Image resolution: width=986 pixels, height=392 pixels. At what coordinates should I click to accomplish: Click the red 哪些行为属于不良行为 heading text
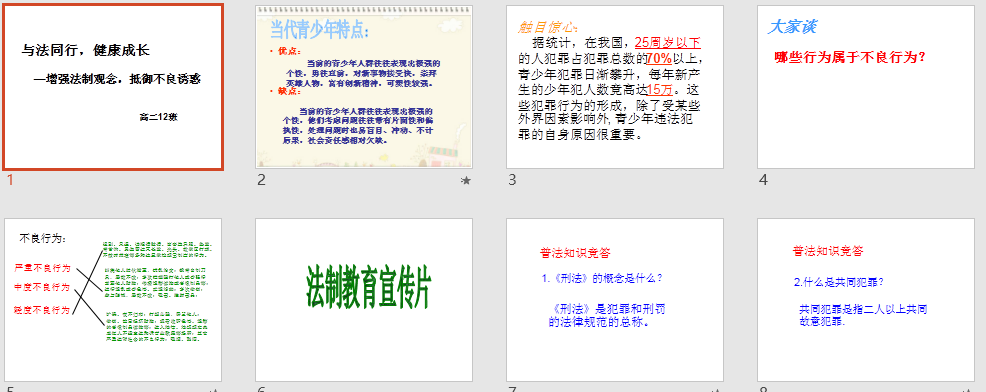(x=850, y=58)
